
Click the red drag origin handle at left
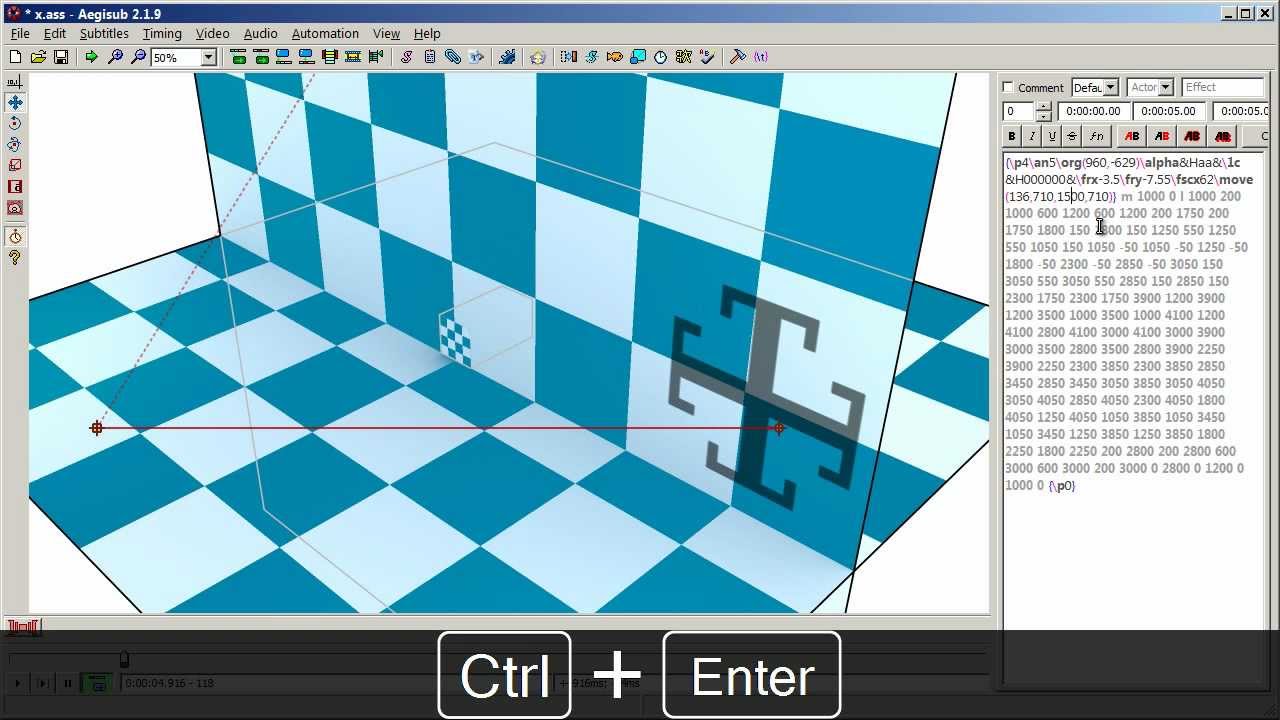(96, 428)
